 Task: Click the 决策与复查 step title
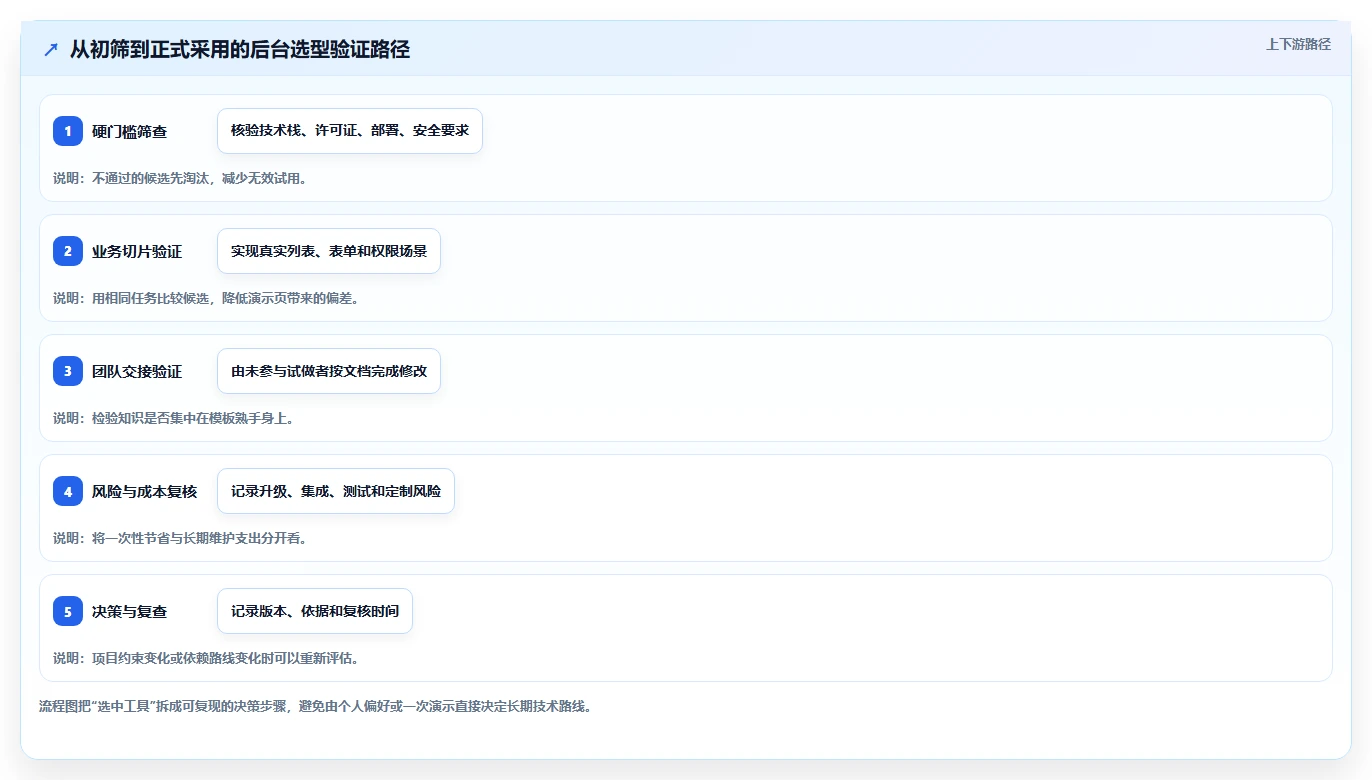coord(129,612)
